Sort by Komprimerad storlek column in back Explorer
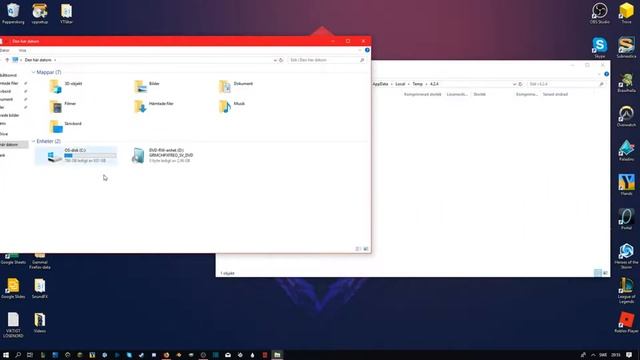Image resolution: width=640 pixels, height=360 pixels. [x=422, y=94]
